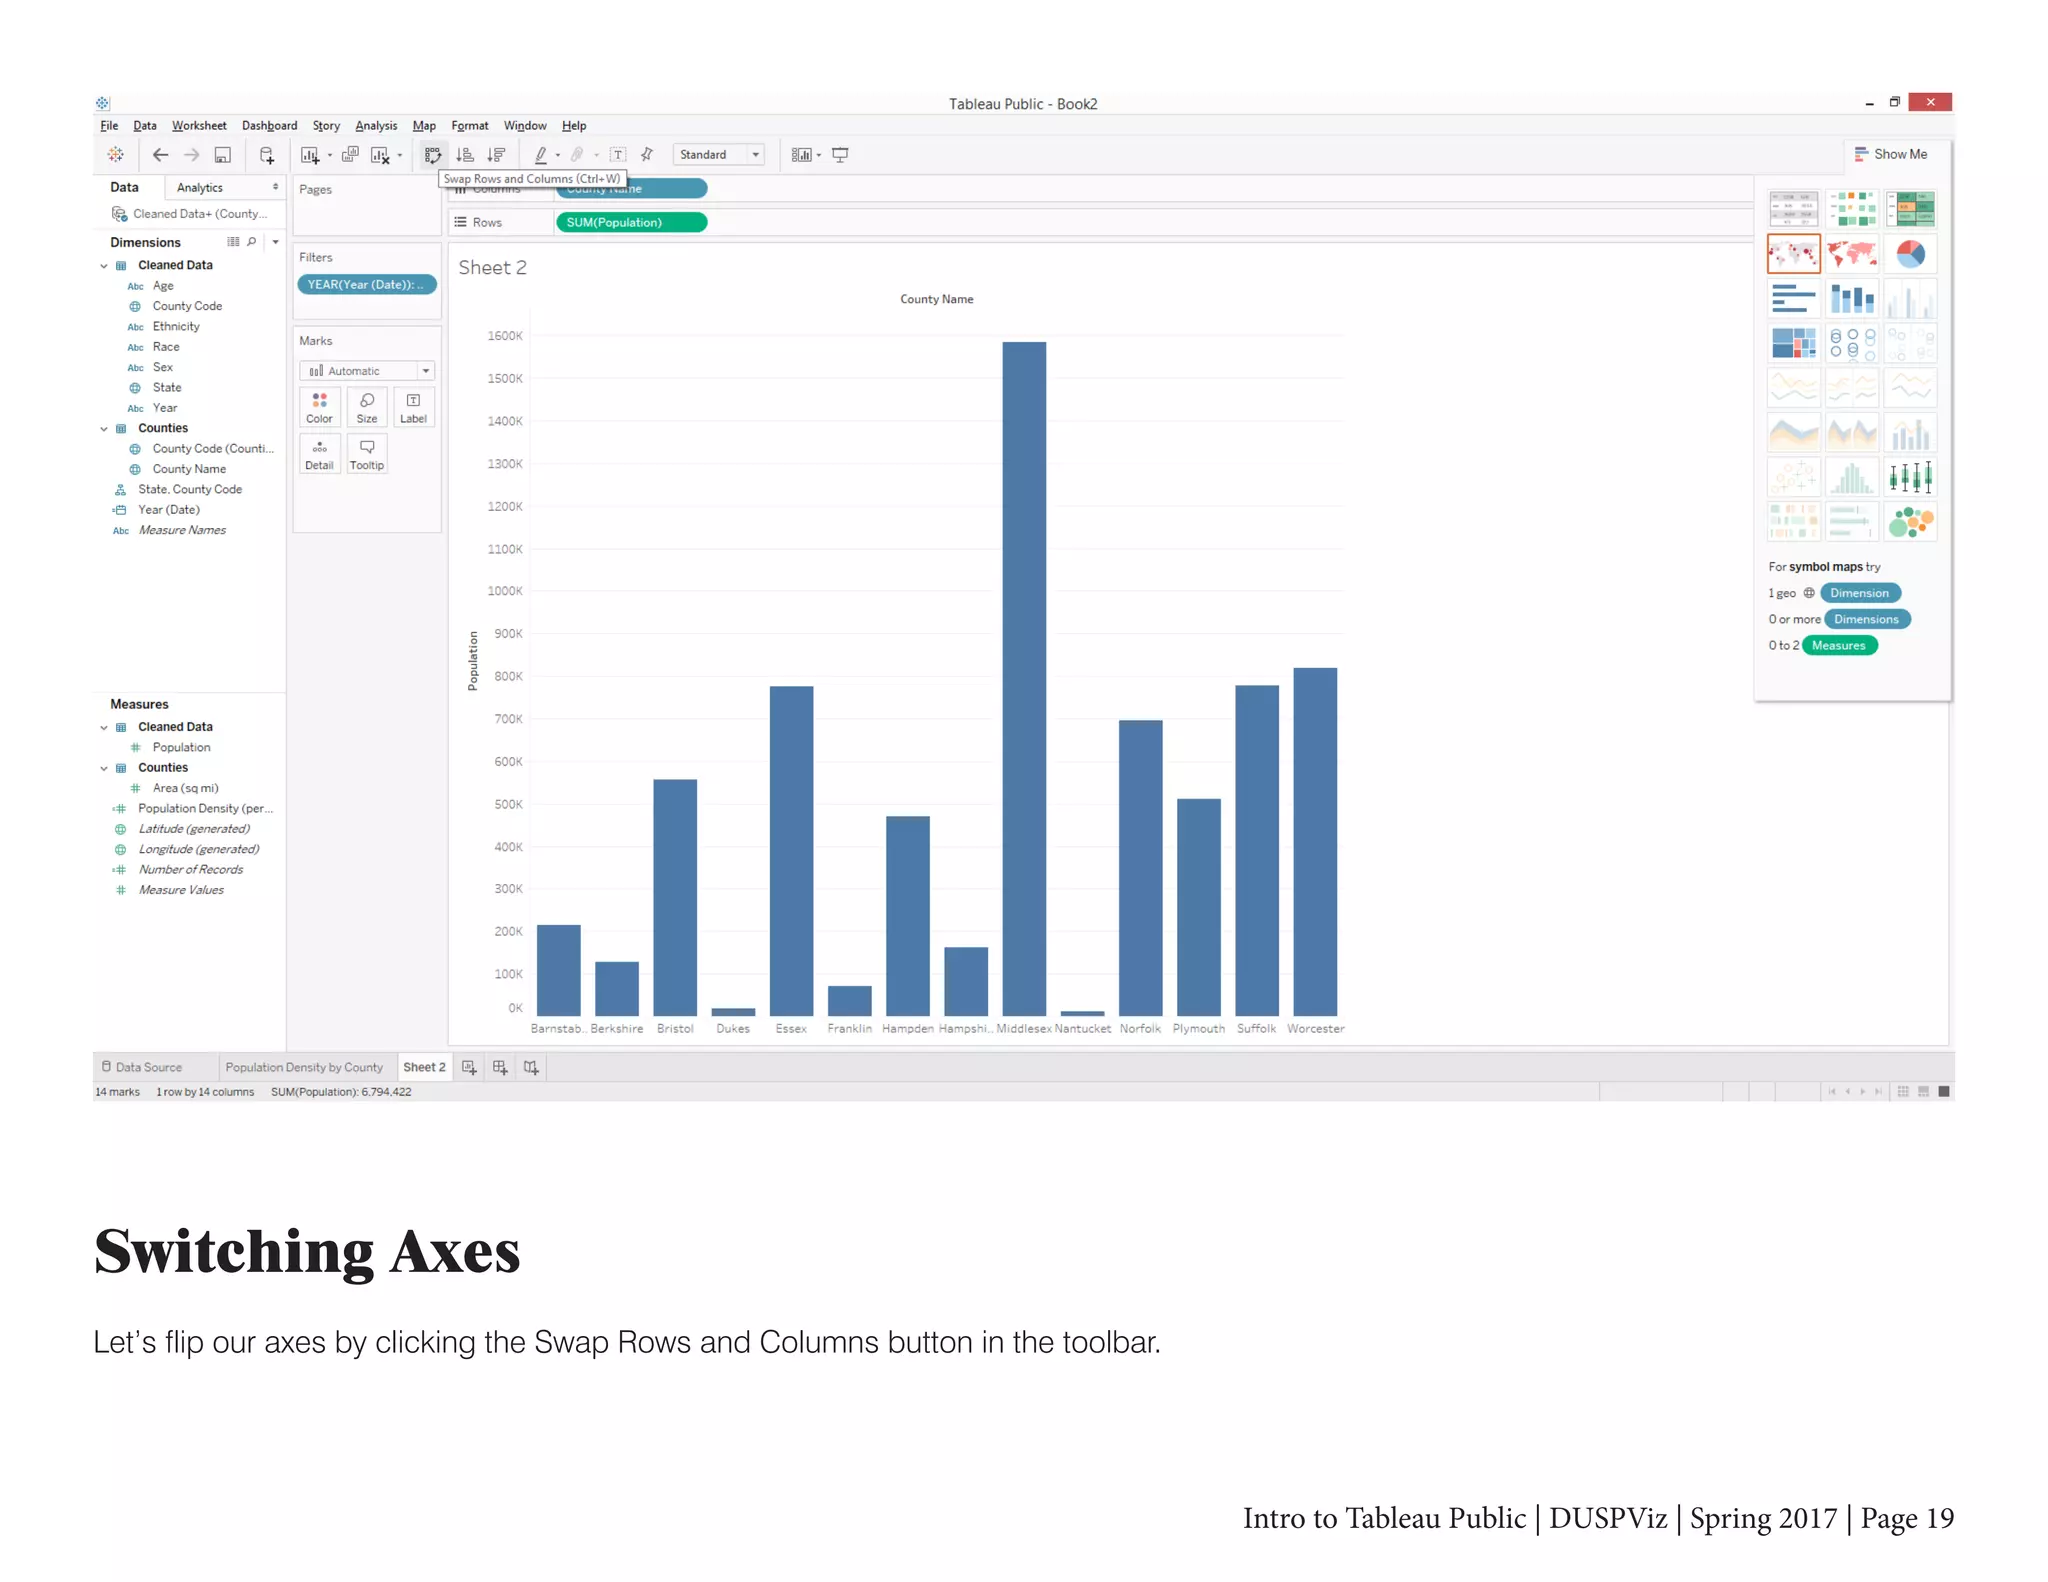Collapse Cleaned Data under Dimensions

point(104,266)
